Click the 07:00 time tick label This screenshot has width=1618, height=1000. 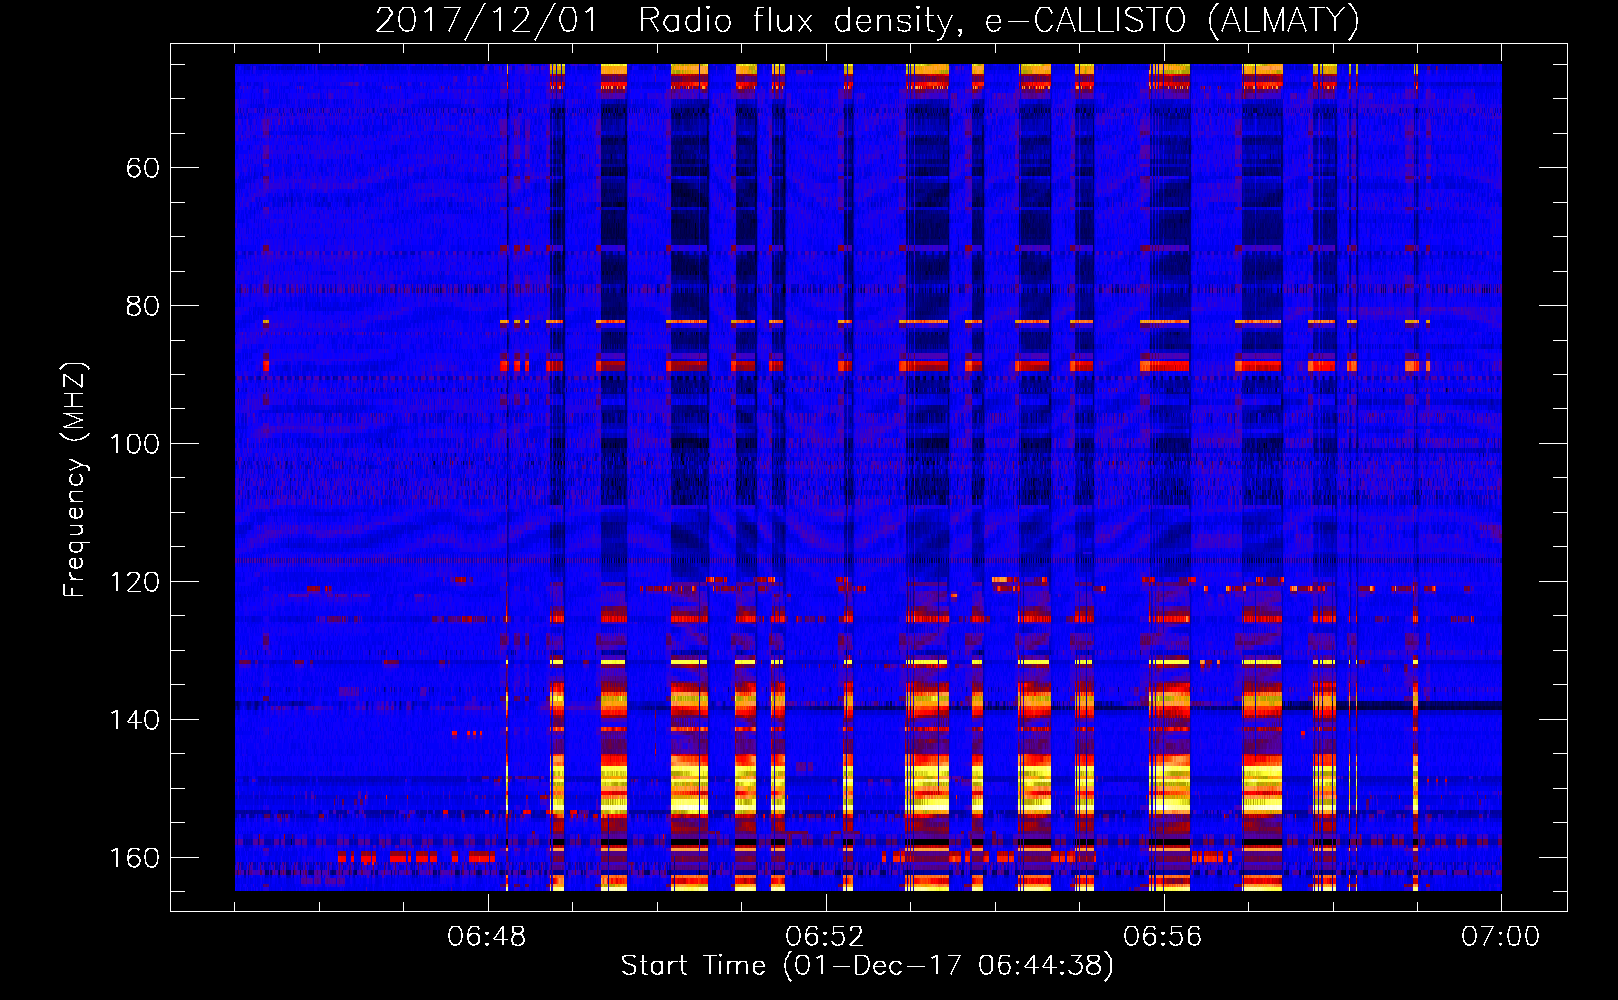point(1501,937)
